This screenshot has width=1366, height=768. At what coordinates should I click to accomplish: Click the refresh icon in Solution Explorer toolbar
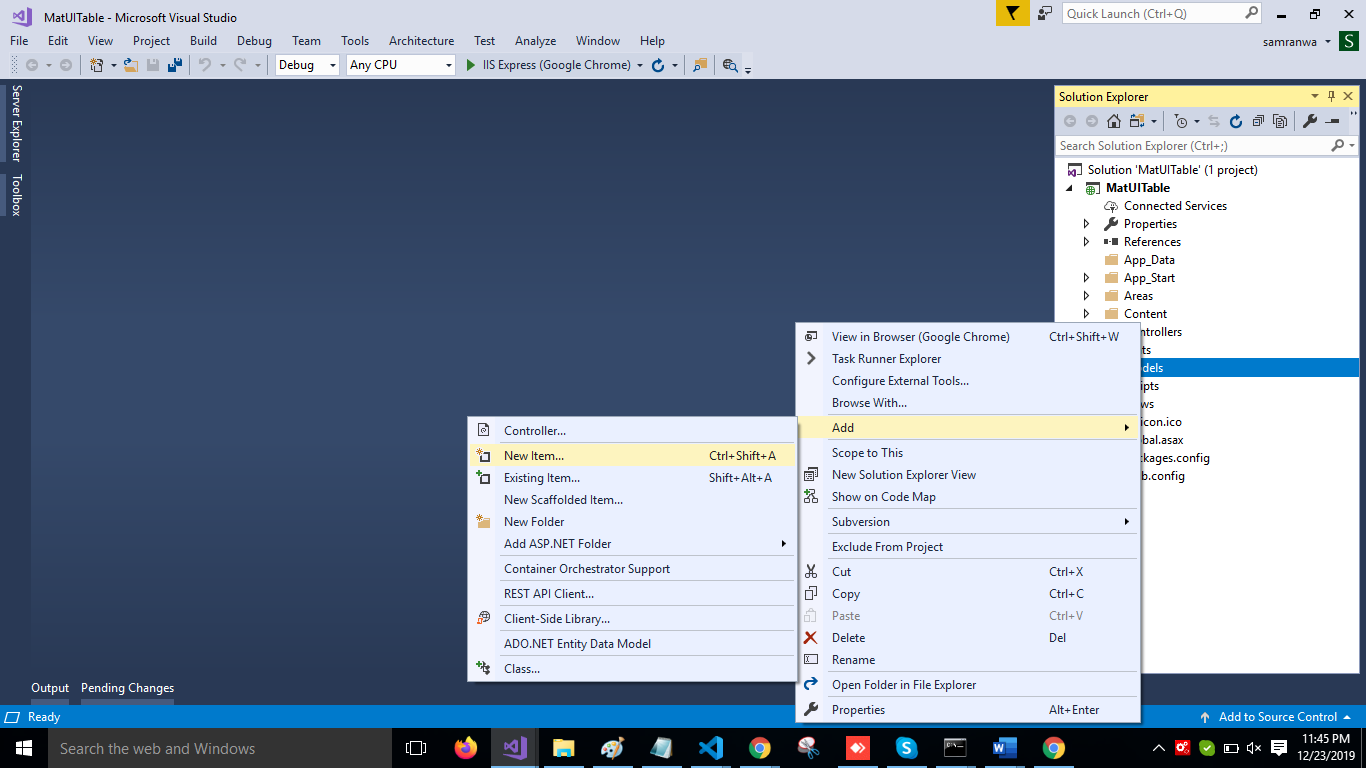1235,121
